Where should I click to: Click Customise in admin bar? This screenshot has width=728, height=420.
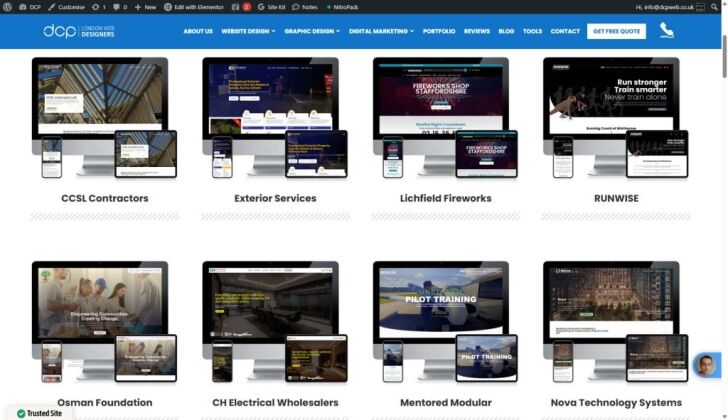66,7
